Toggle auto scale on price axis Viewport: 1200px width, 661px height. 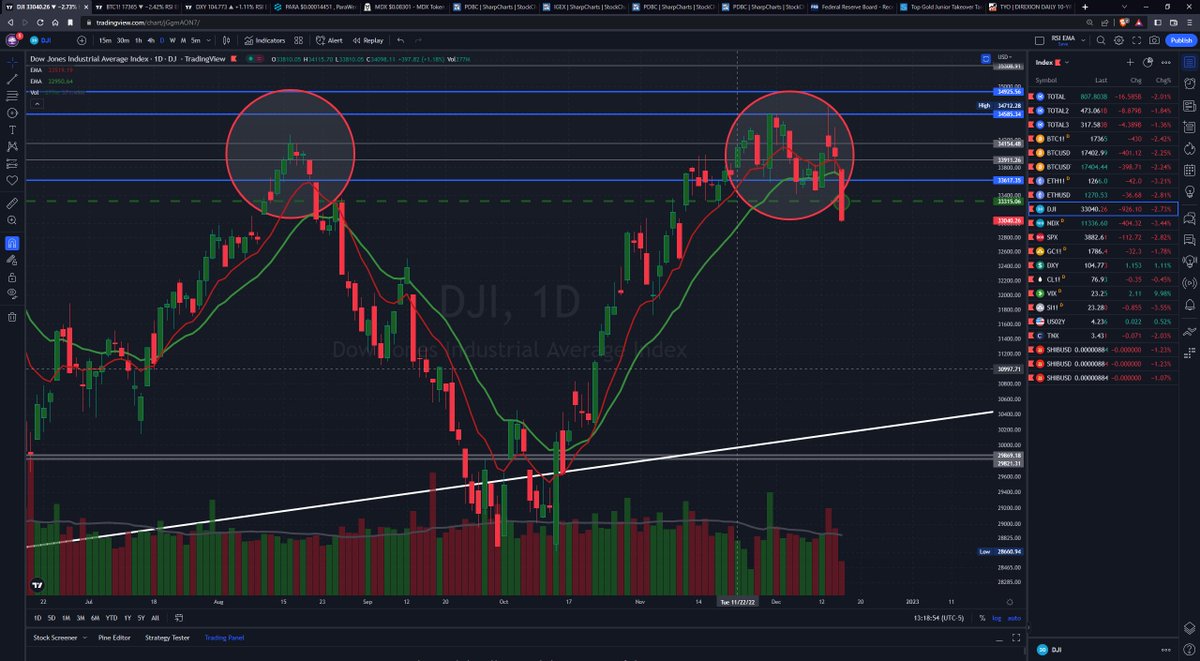1015,618
